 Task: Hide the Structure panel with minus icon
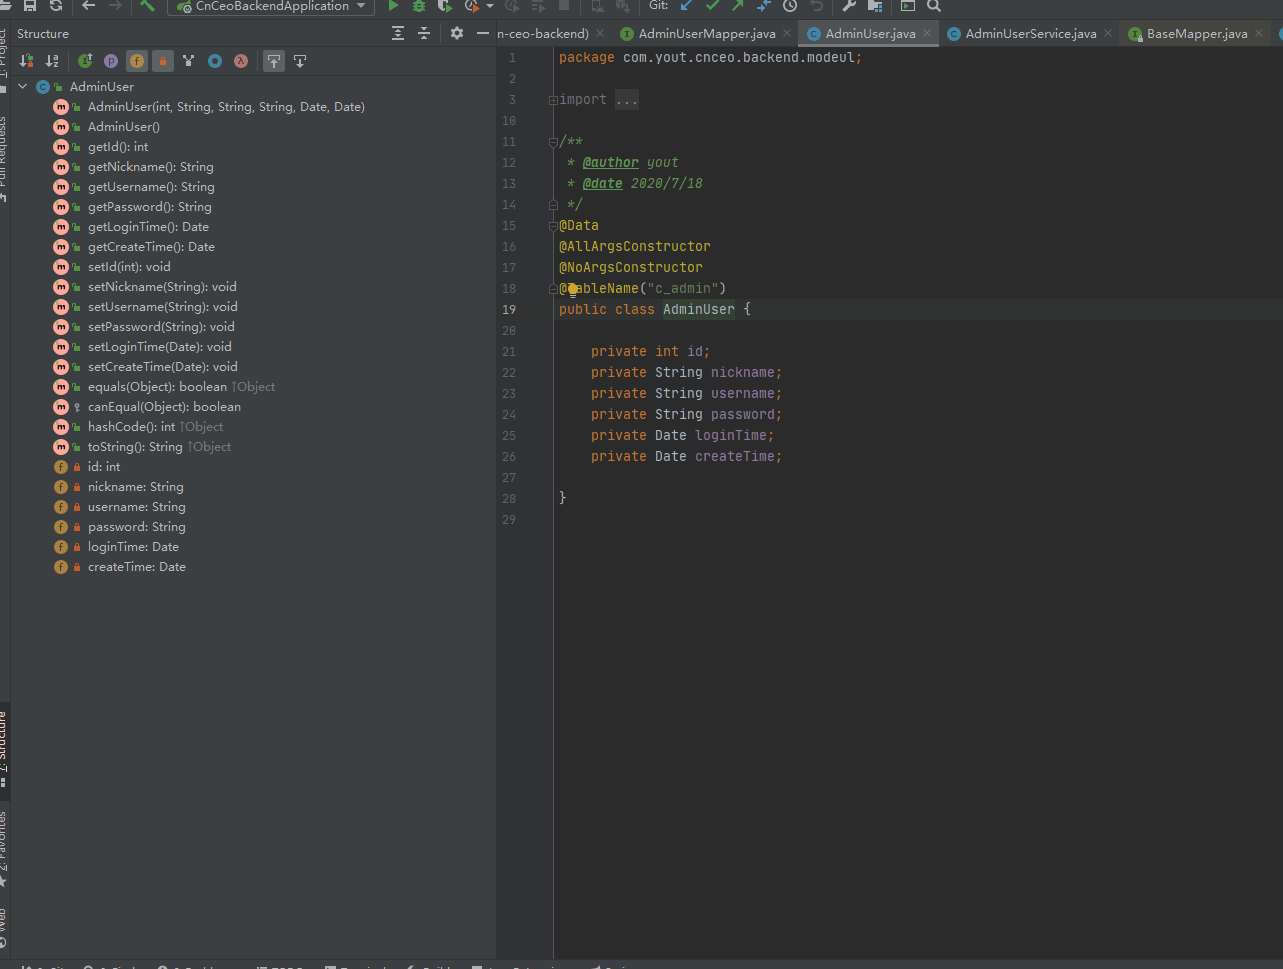pyautogui.click(x=483, y=33)
